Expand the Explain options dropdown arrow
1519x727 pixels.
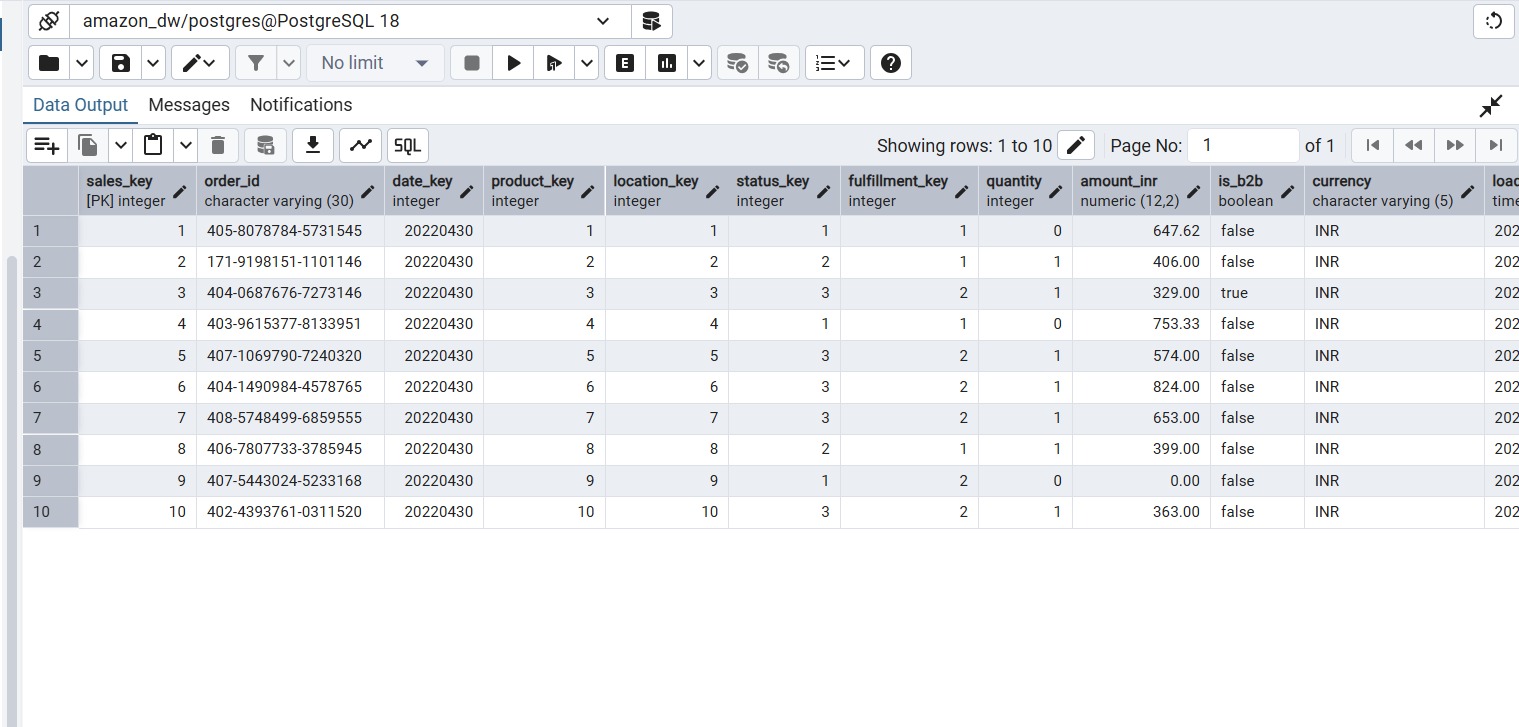click(x=699, y=63)
